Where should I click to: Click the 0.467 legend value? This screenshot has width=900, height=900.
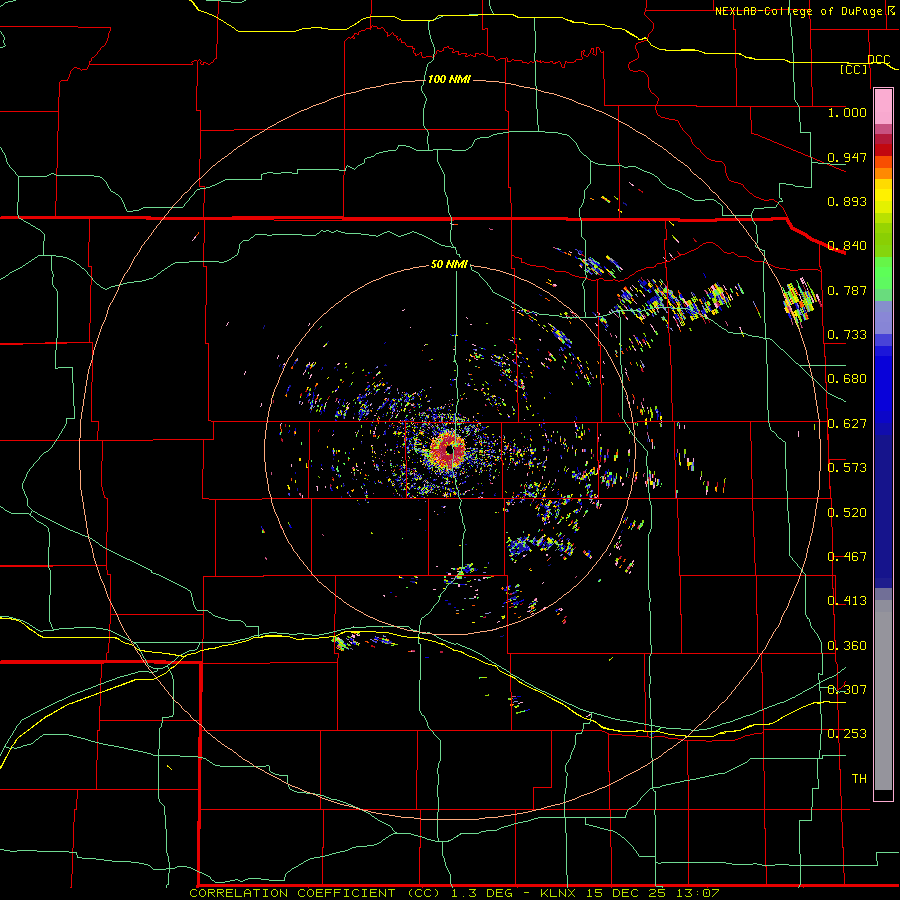[847, 557]
